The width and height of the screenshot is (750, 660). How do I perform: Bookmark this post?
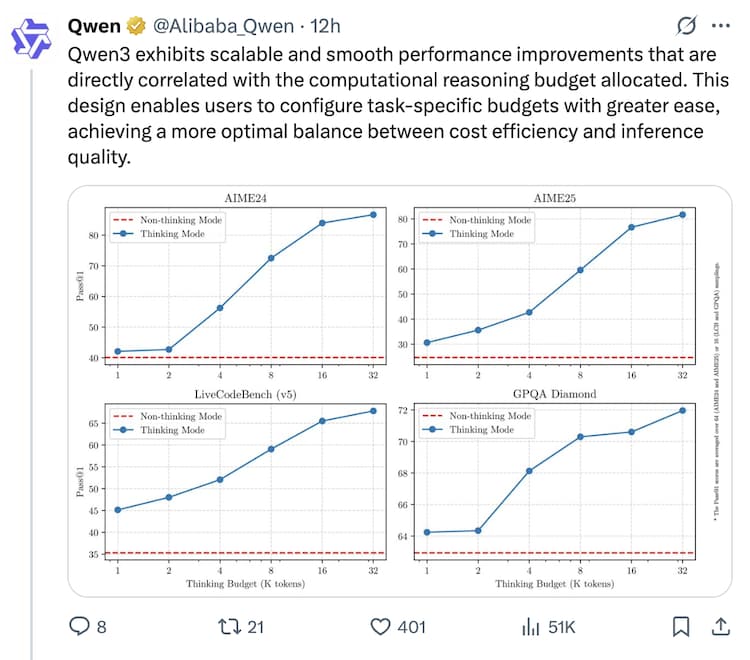680,627
